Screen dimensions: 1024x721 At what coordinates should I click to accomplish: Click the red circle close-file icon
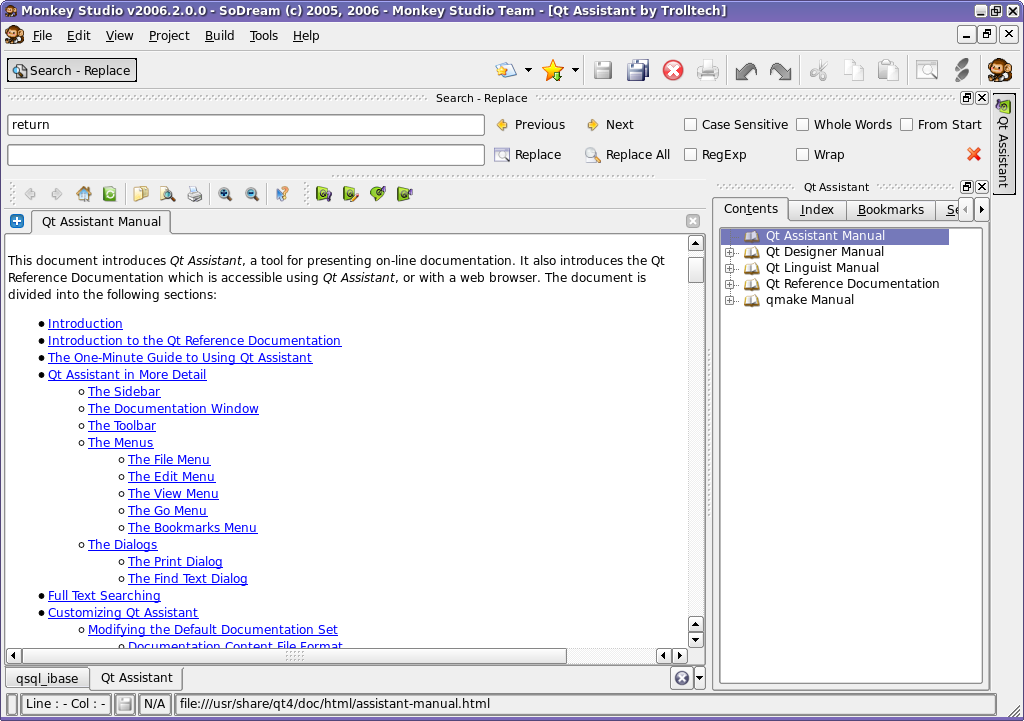pos(673,70)
